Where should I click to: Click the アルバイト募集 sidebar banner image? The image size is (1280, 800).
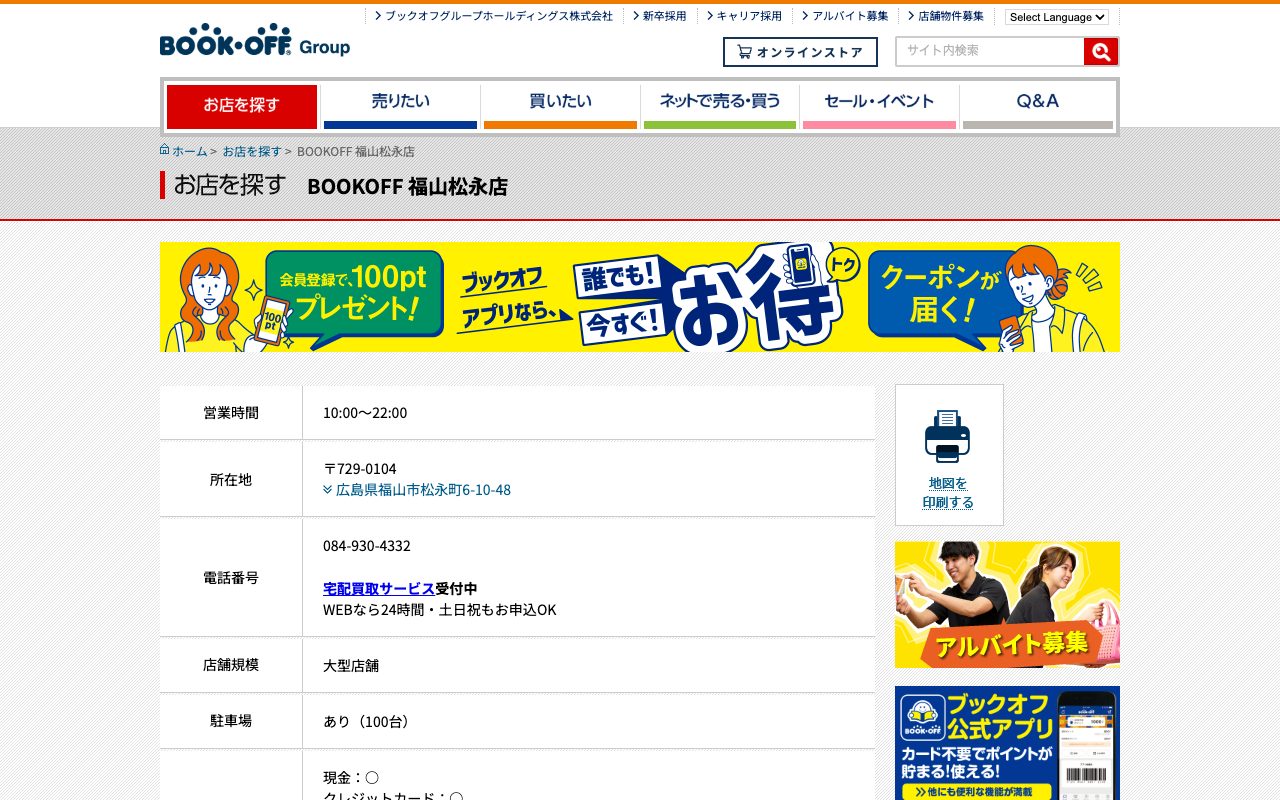click(1007, 605)
